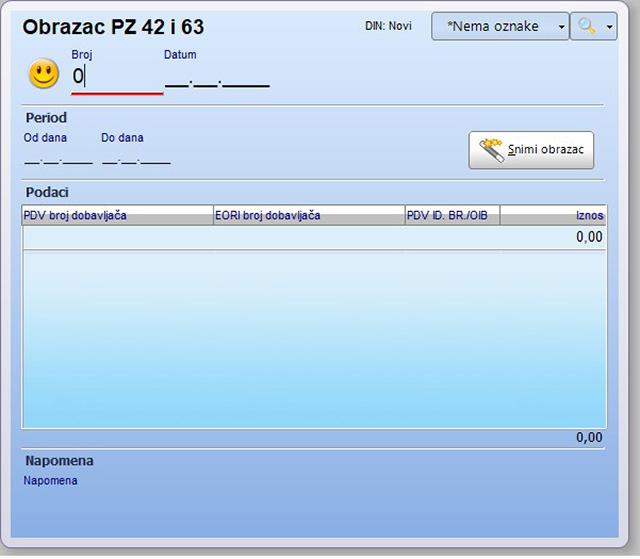Select the 0,00 cell in the first row
This screenshot has width=640, height=559.
[x=589, y=237]
